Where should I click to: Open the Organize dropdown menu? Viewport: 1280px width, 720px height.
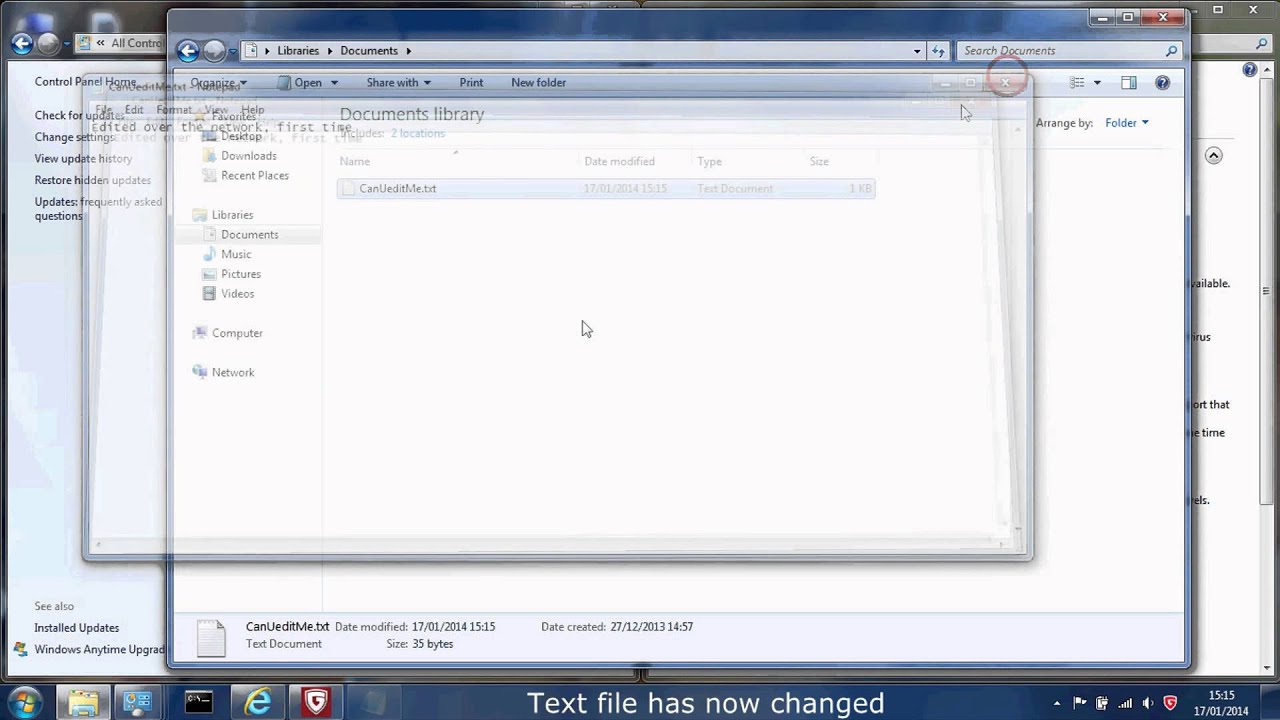[218, 83]
